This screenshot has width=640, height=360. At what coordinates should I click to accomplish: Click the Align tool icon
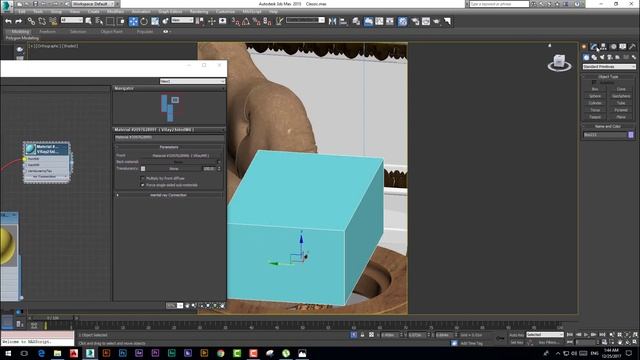(x=343, y=21)
